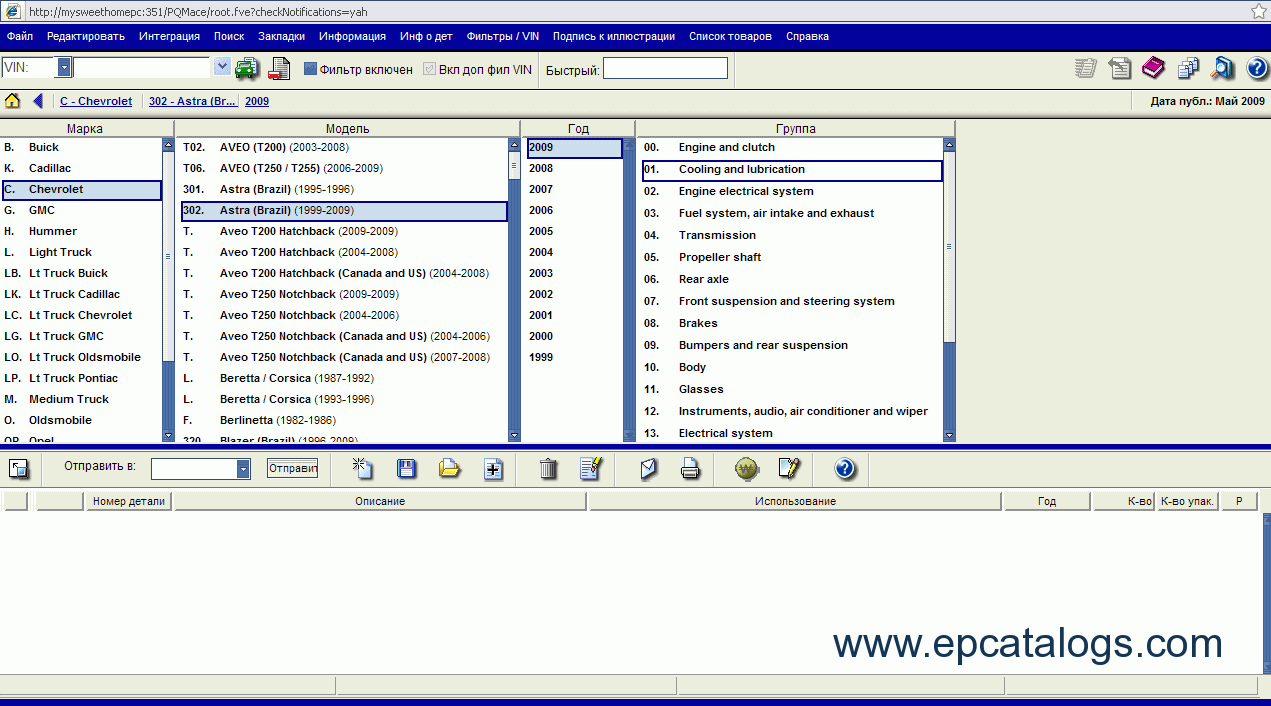This screenshot has width=1271, height=706.
Task: Open the VIN type dropdown
Action: pos(64,68)
